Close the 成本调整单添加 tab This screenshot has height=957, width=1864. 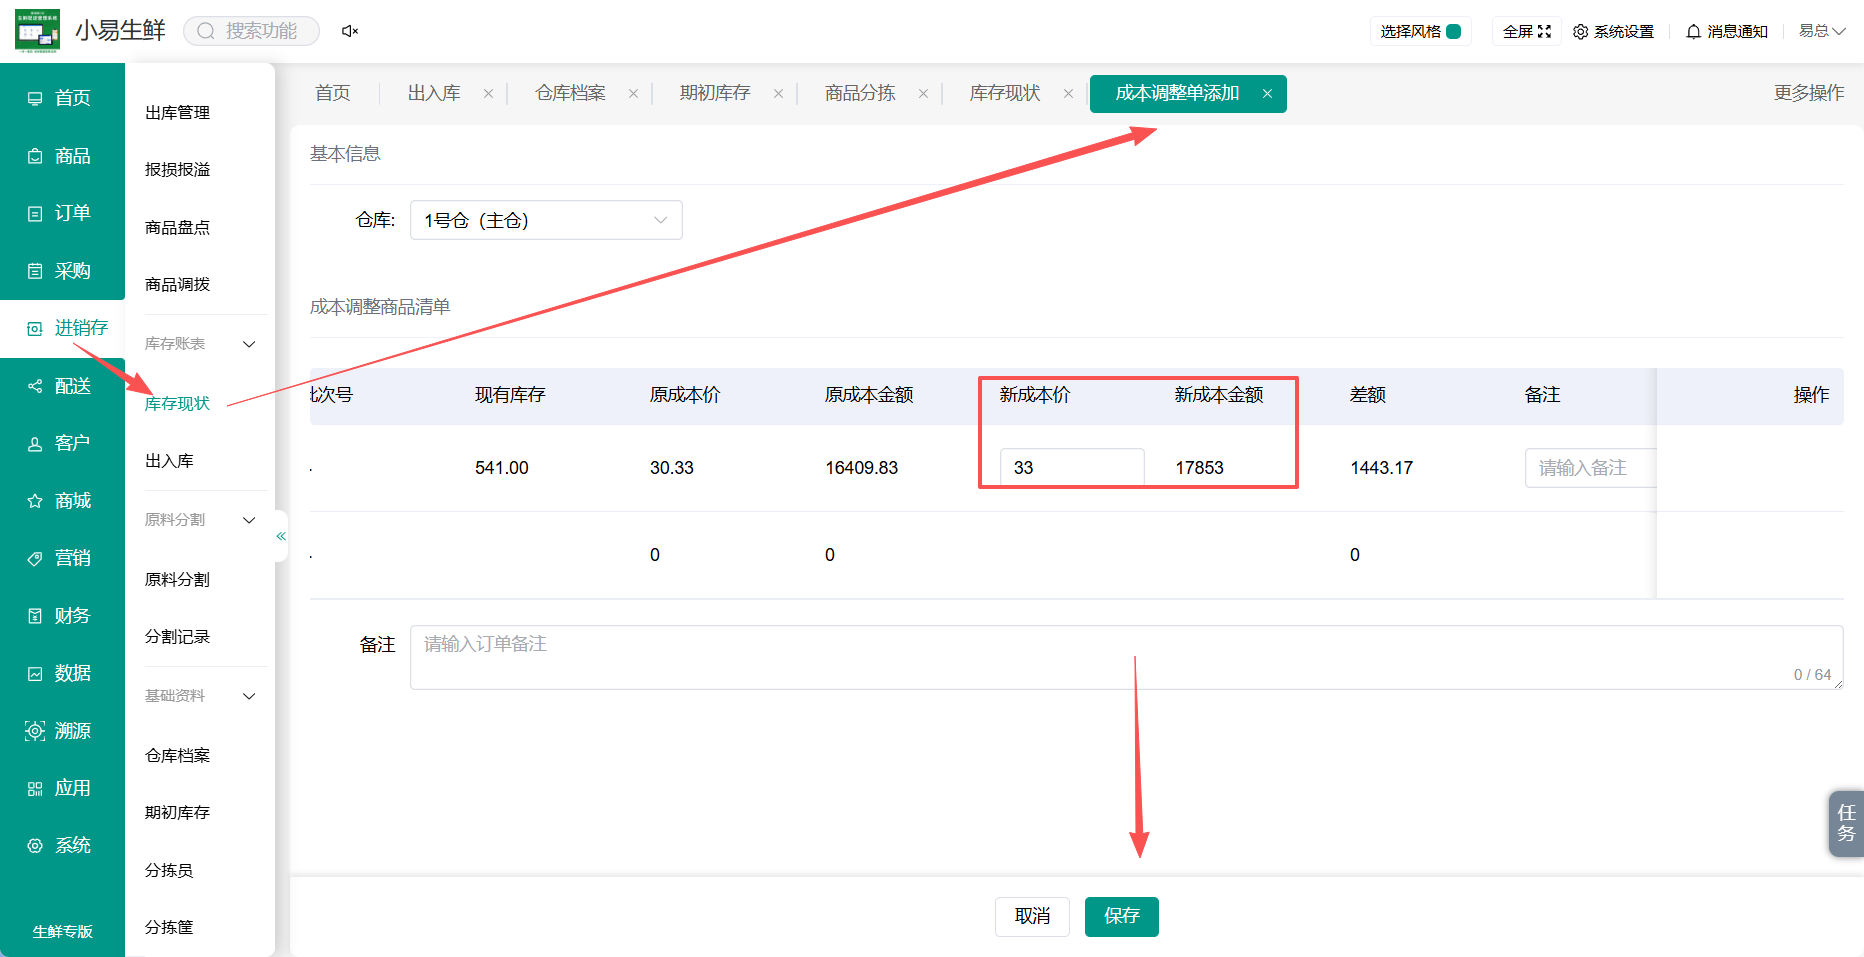pyautogui.click(x=1267, y=93)
